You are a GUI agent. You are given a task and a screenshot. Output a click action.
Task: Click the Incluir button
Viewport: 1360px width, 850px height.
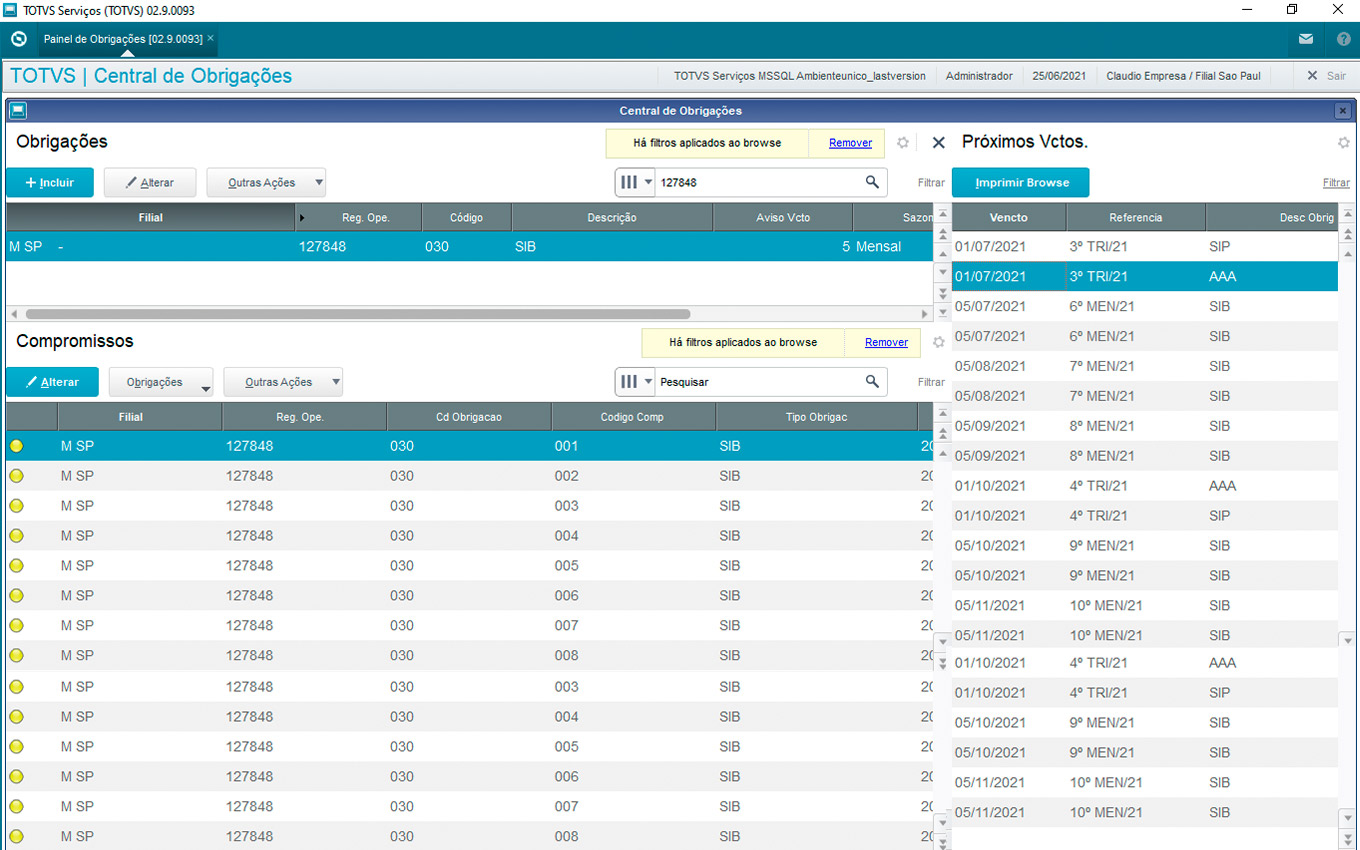[x=50, y=183]
